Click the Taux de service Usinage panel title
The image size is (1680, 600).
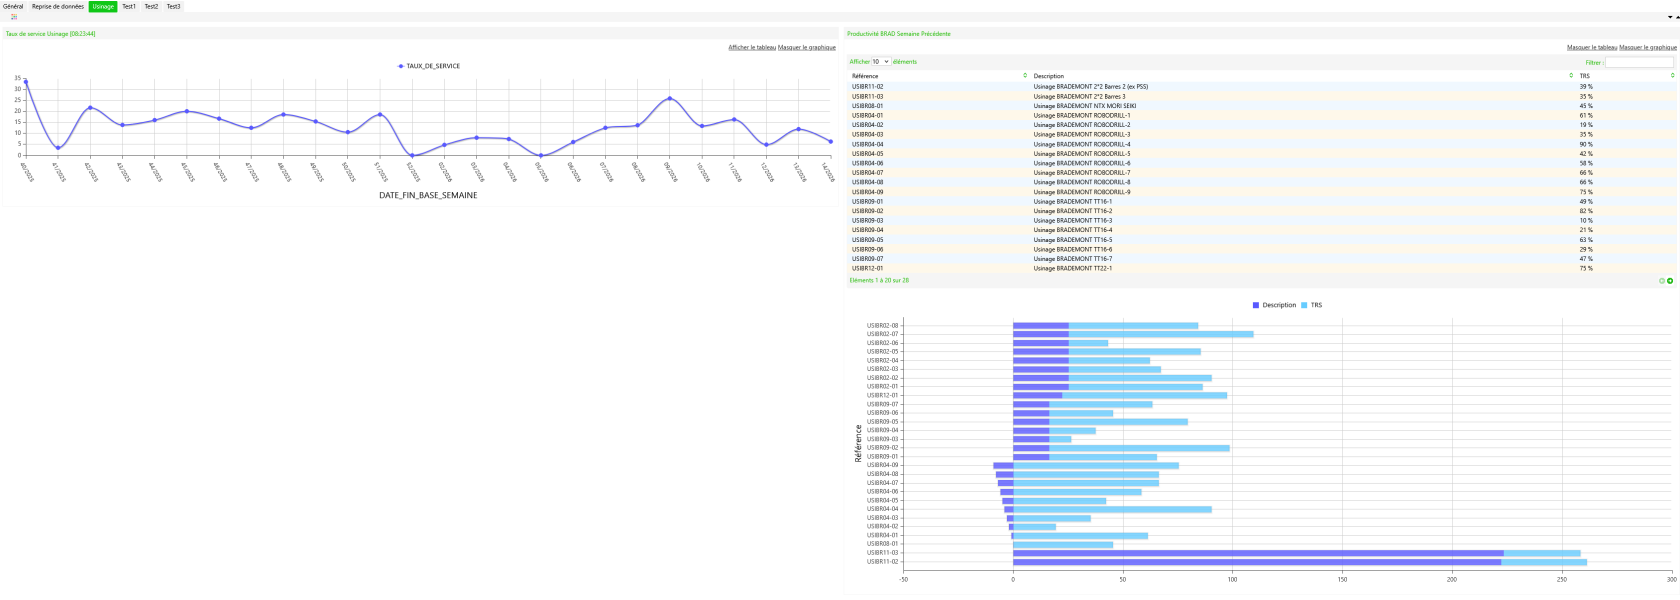51,34
